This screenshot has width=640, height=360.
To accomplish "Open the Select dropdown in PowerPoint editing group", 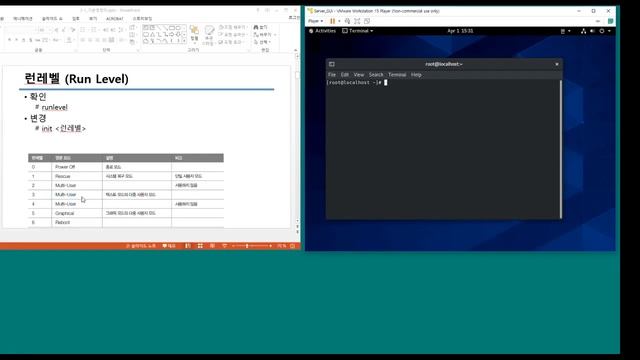I will click(262, 42).
